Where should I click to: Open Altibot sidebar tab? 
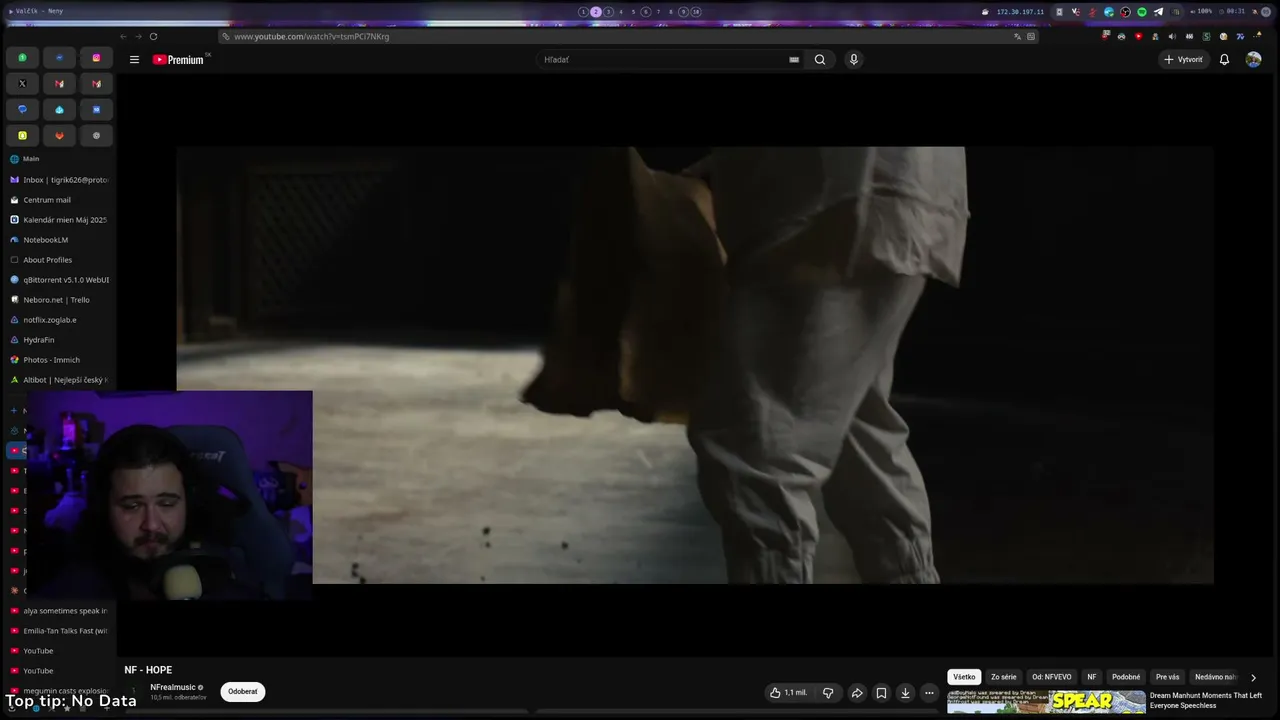pos(59,380)
